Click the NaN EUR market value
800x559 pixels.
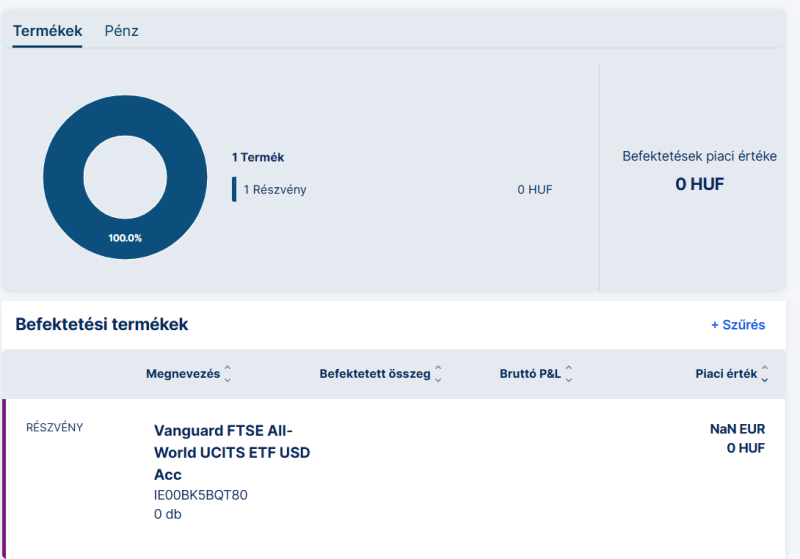[x=737, y=429]
